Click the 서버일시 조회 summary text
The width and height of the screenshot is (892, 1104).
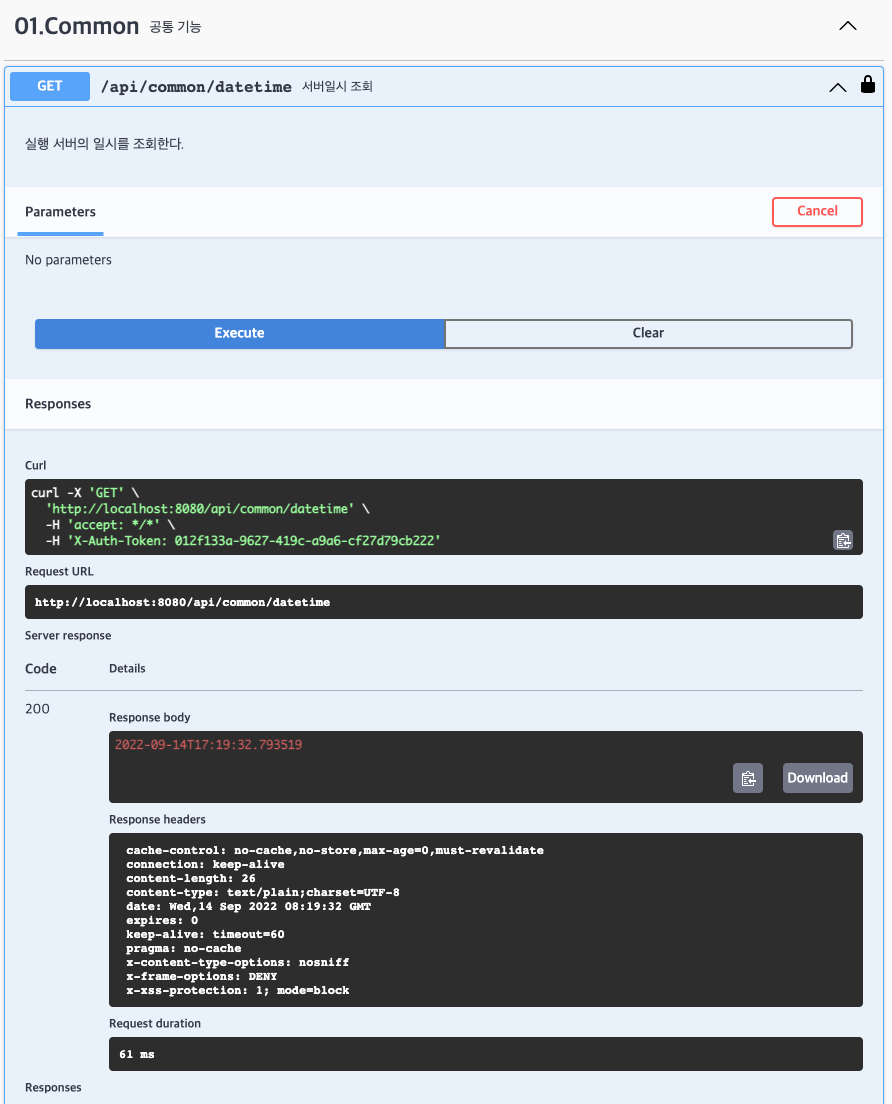pyautogui.click(x=337, y=87)
